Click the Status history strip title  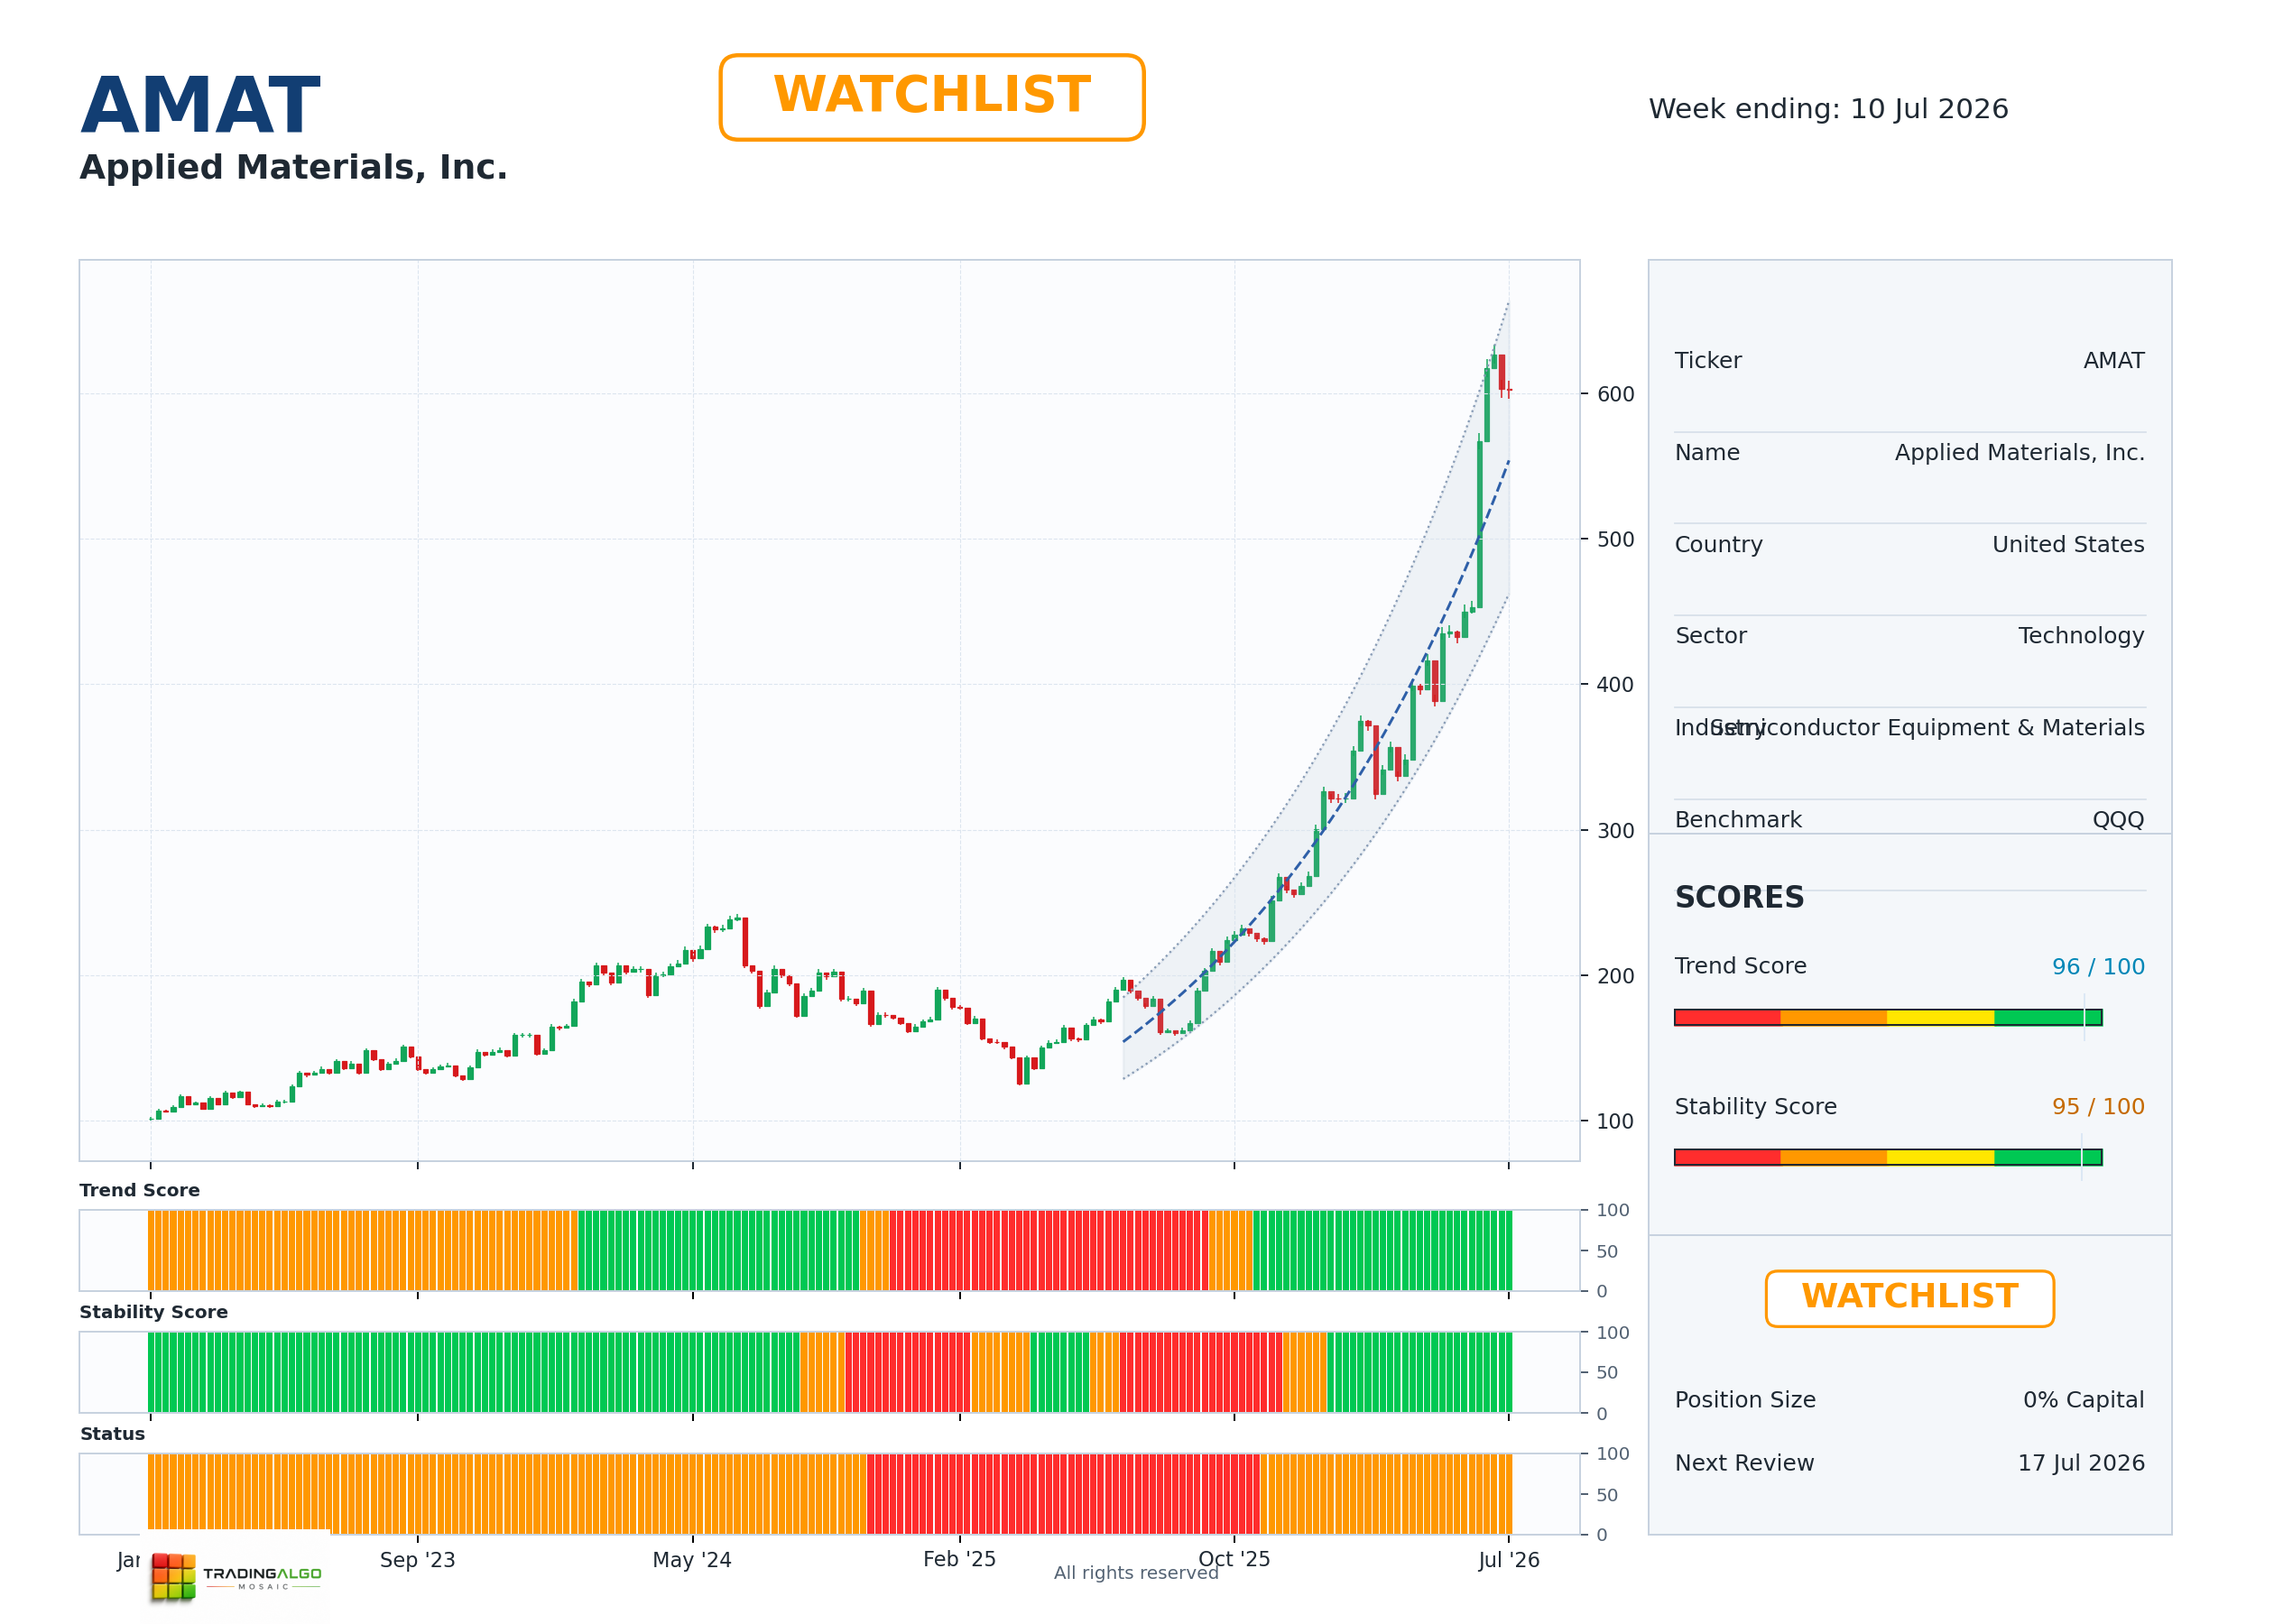(112, 1434)
